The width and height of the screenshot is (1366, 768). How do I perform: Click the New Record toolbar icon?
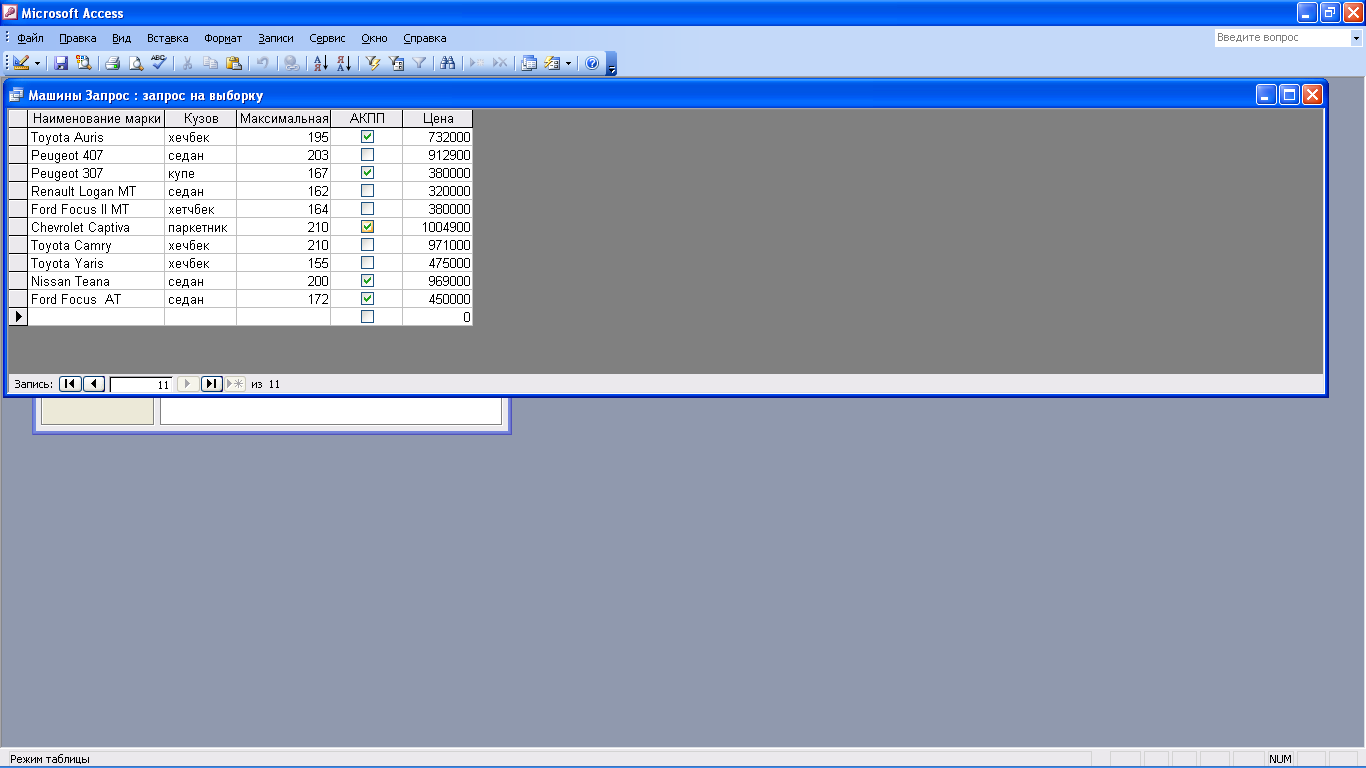tap(477, 63)
